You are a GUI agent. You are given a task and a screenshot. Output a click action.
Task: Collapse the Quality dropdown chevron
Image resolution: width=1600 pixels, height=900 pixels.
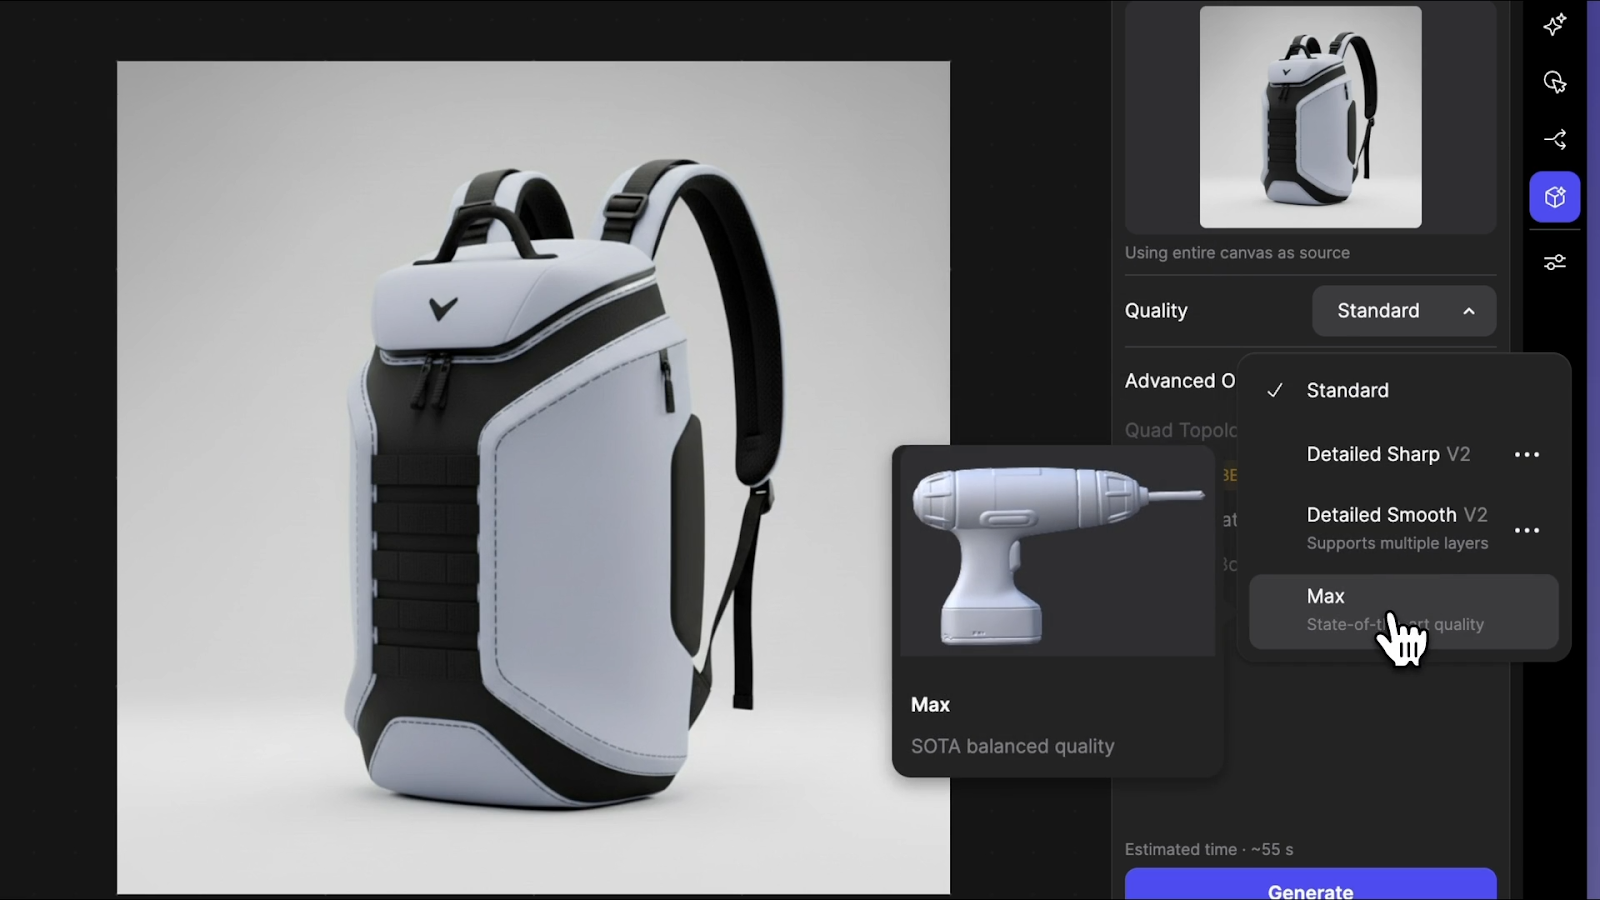[x=1469, y=311]
